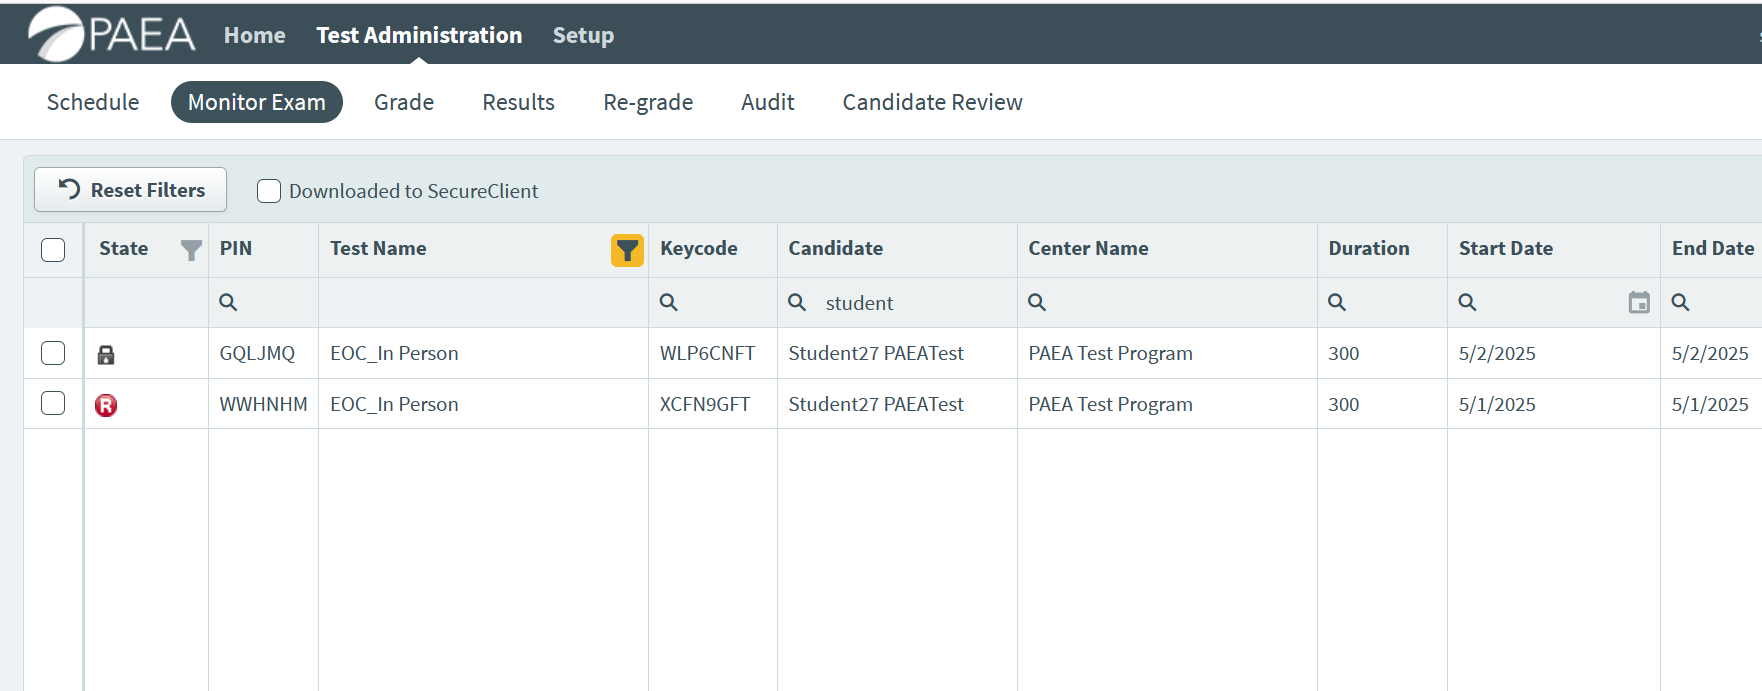
Task: Switch to the Re-grade tab
Action: coord(648,102)
